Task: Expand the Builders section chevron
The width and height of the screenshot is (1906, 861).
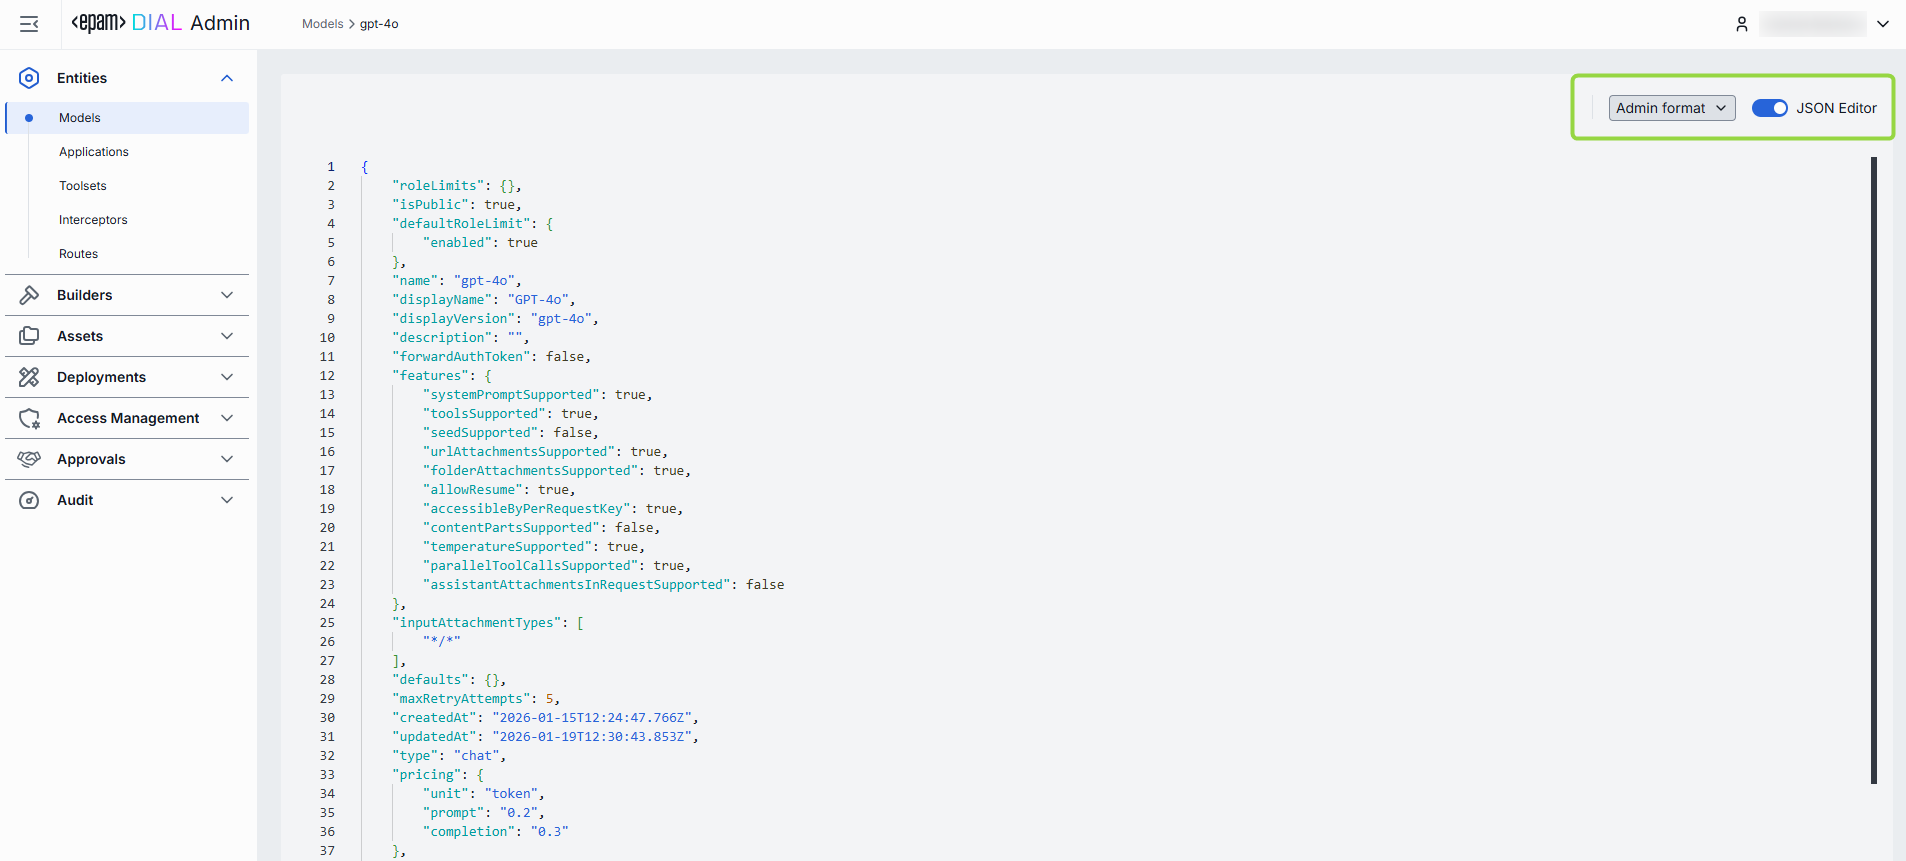Action: 227,295
